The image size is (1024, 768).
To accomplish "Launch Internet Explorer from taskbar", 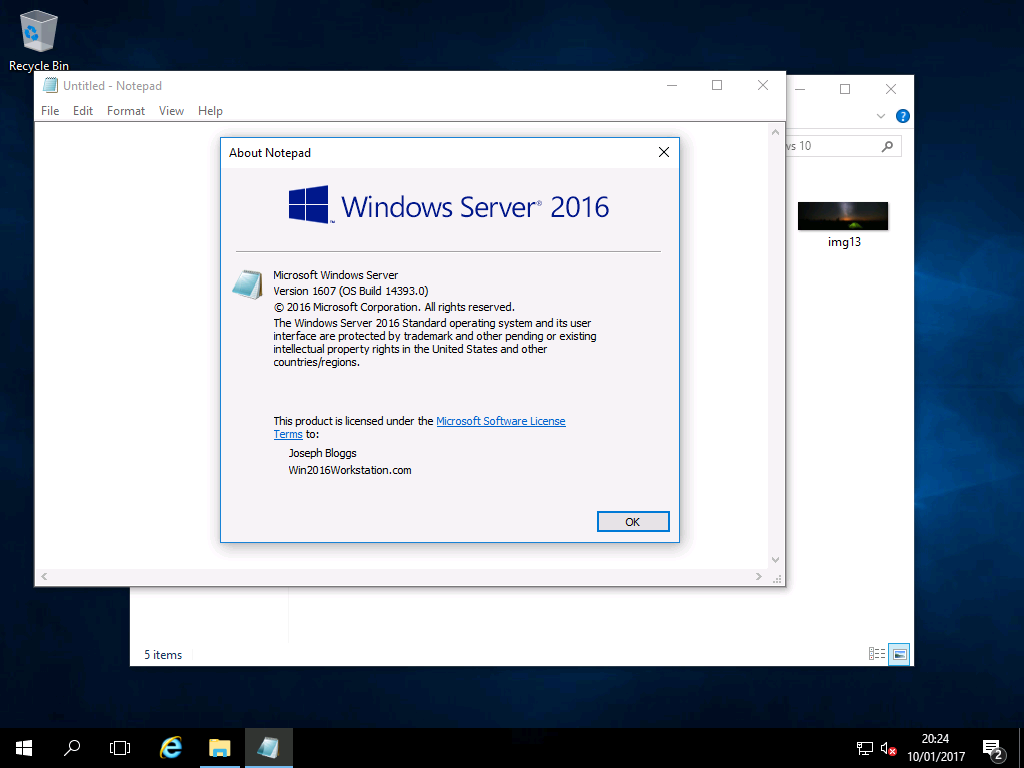I will [170, 748].
